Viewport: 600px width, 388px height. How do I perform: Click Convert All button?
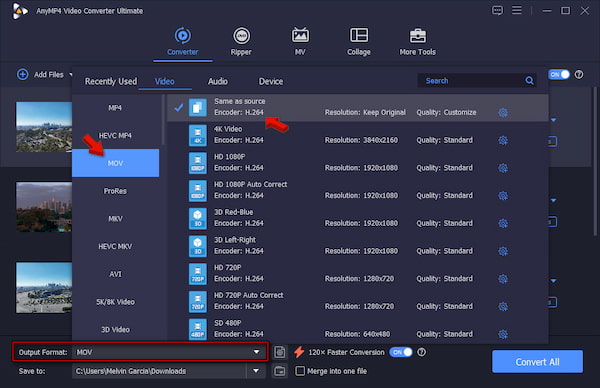point(537,362)
